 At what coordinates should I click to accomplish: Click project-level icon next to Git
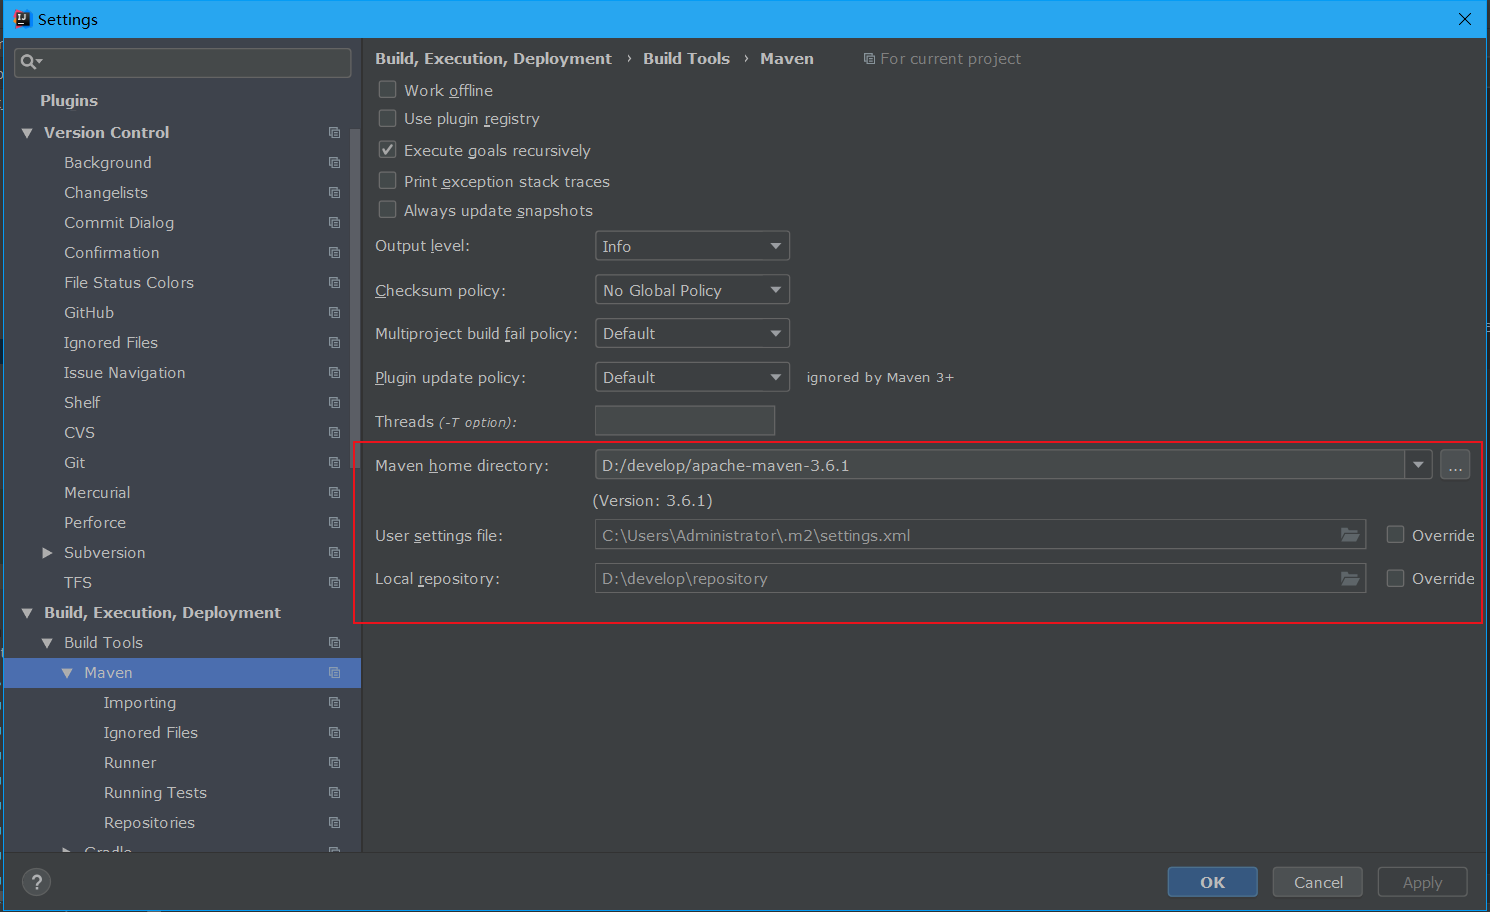click(334, 463)
